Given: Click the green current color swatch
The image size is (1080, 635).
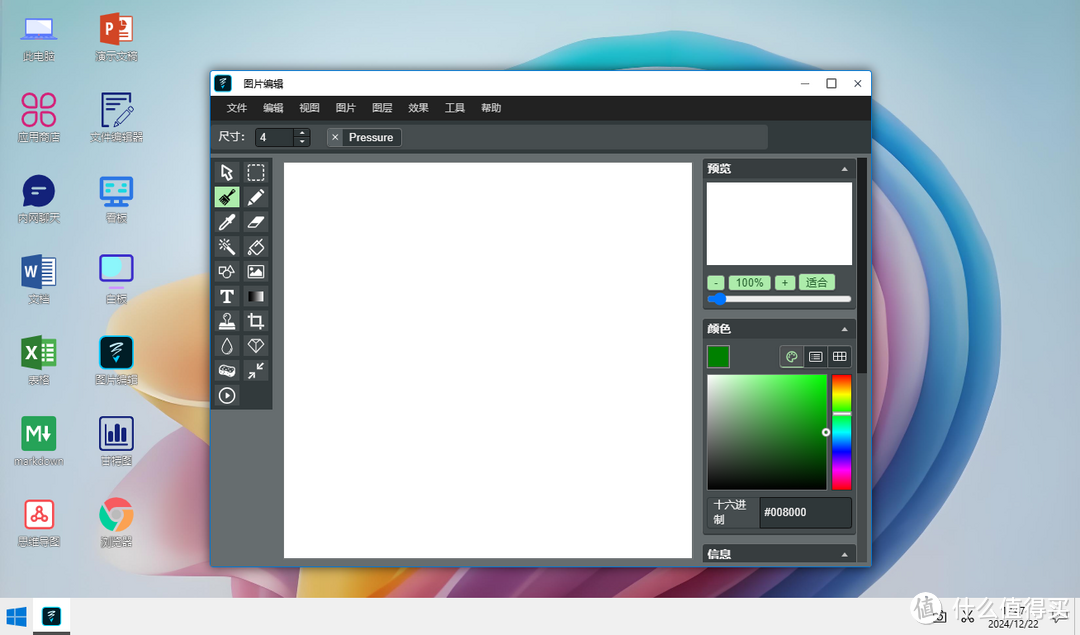Looking at the screenshot, I should tap(718, 356).
